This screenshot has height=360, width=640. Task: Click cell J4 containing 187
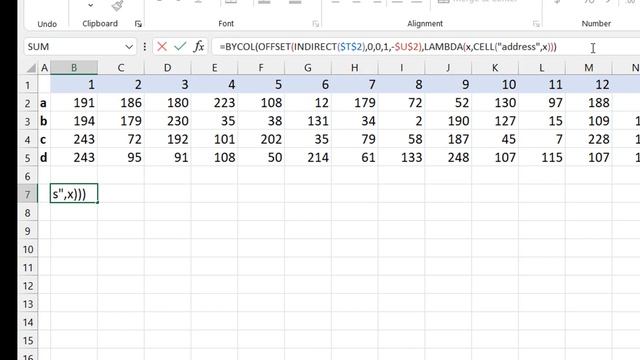448,140
